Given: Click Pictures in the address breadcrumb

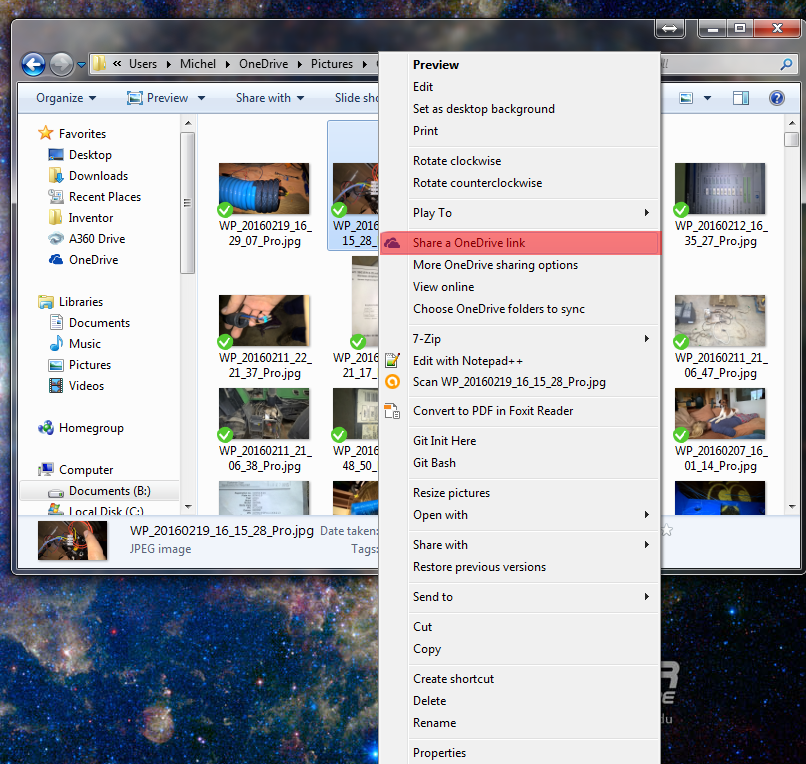Looking at the screenshot, I should tap(331, 64).
